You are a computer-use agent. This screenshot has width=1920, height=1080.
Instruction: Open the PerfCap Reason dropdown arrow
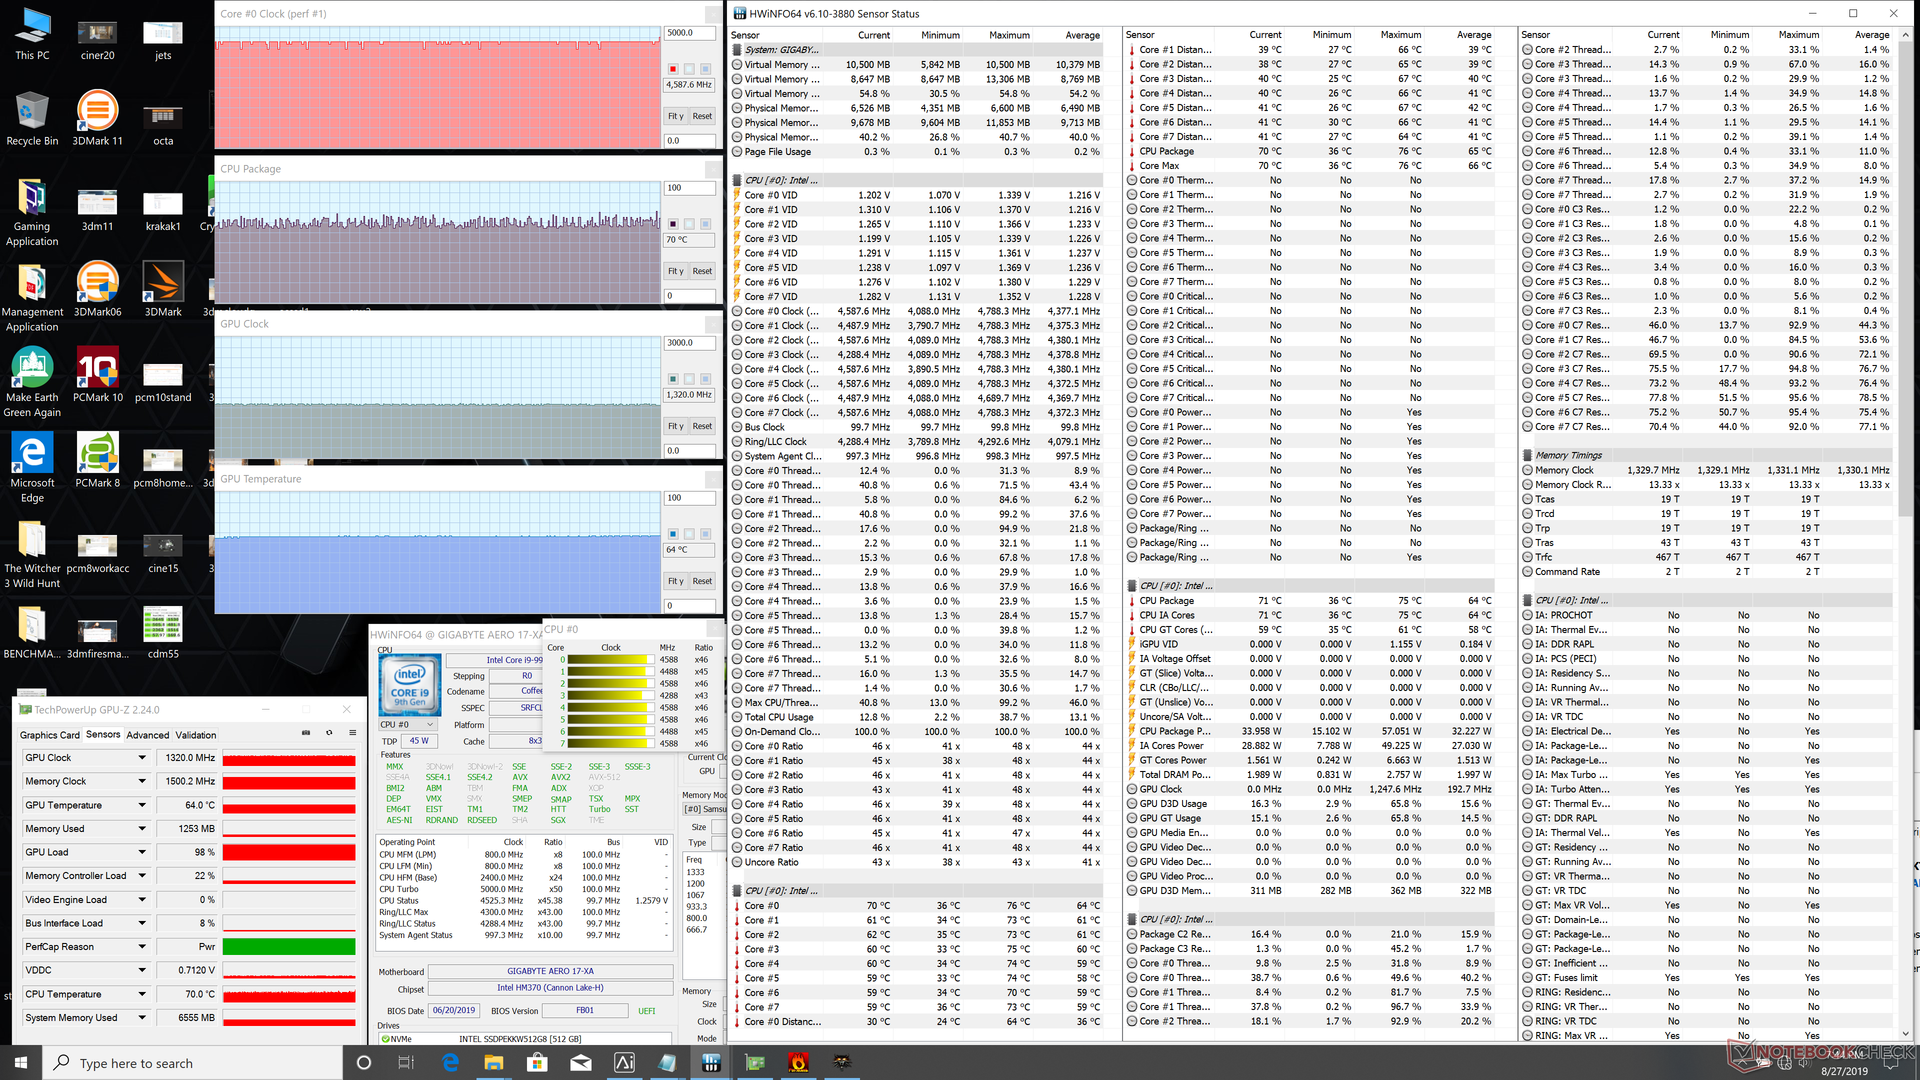[142, 947]
